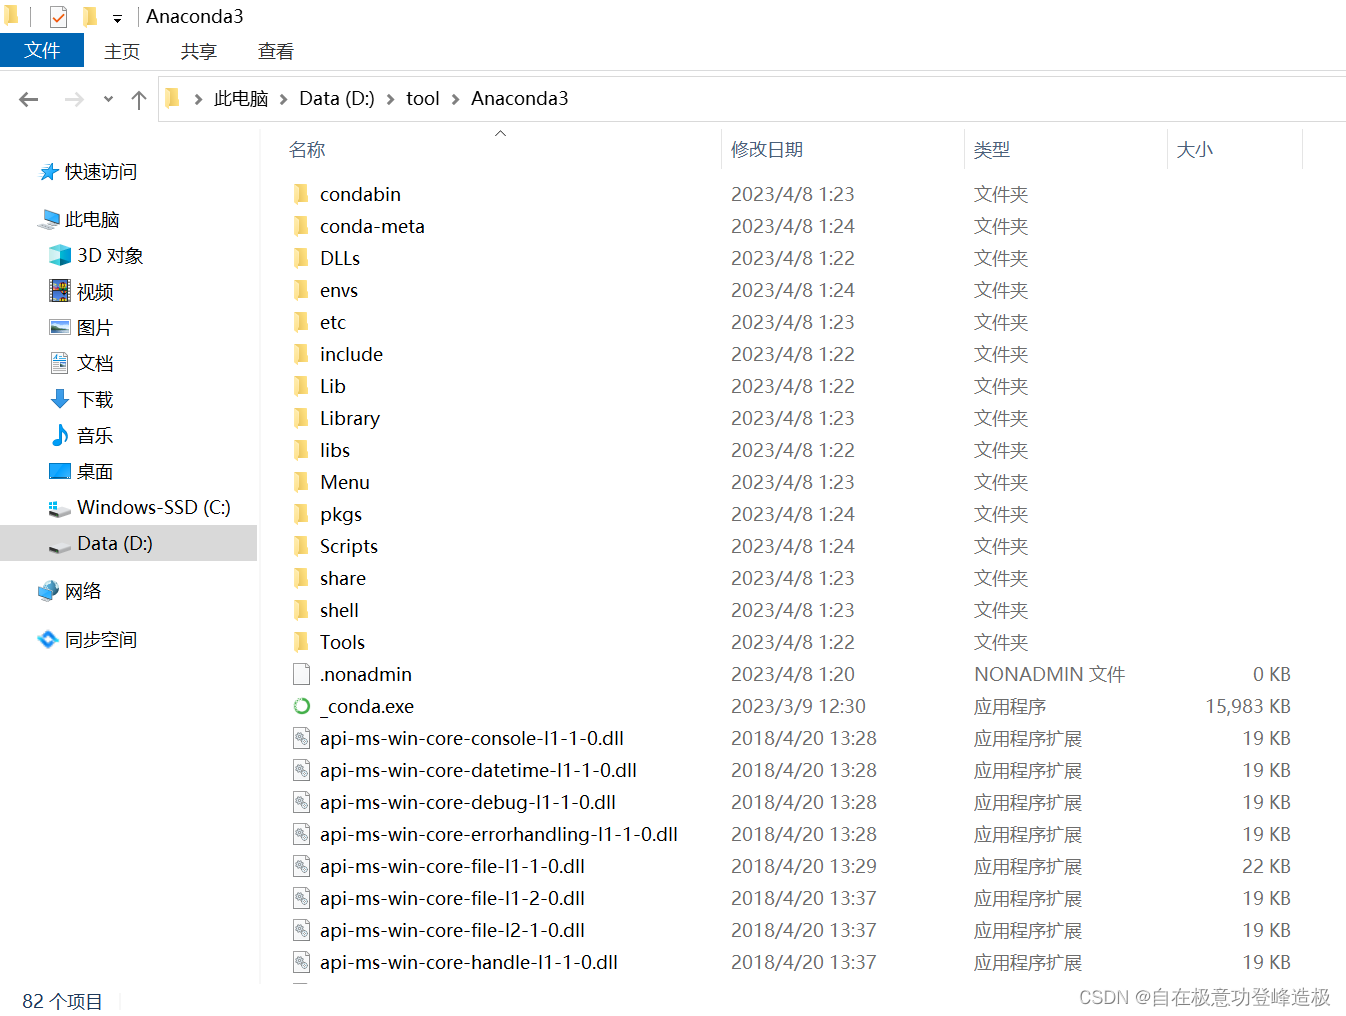Go back with the left arrow button
The height and width of the screenshot is (1016, 1346).
point(29,99)
